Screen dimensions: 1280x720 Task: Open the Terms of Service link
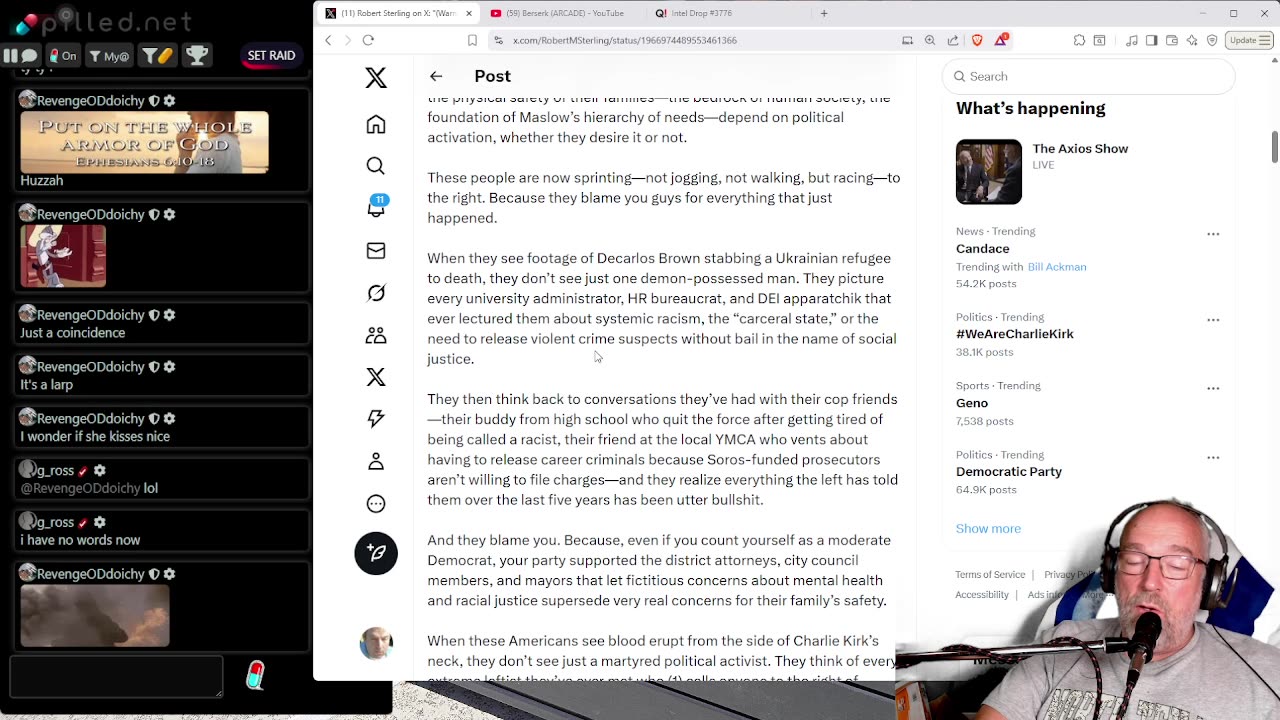coord(990,574)
